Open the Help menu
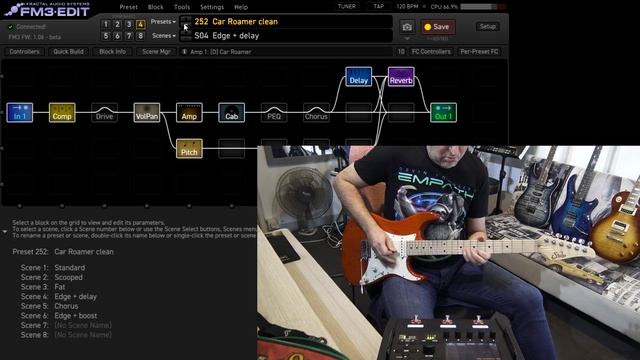The image size is (640, 360). (x=241, y=7)
